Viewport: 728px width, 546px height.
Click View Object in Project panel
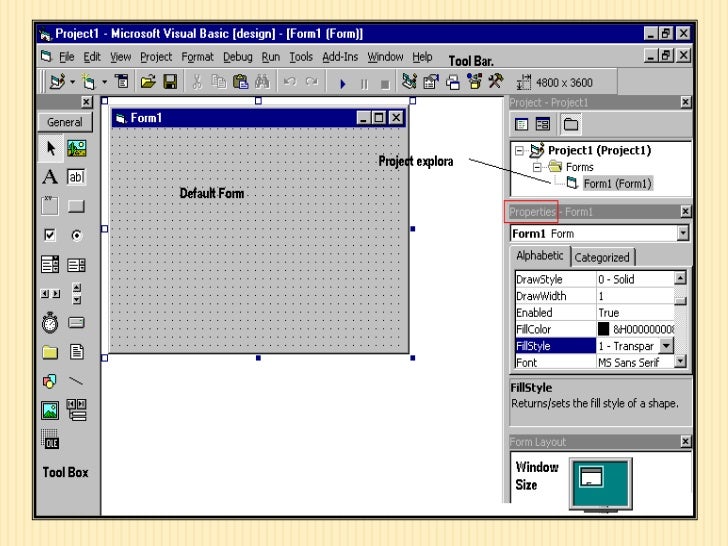click(x=542, y=124)
